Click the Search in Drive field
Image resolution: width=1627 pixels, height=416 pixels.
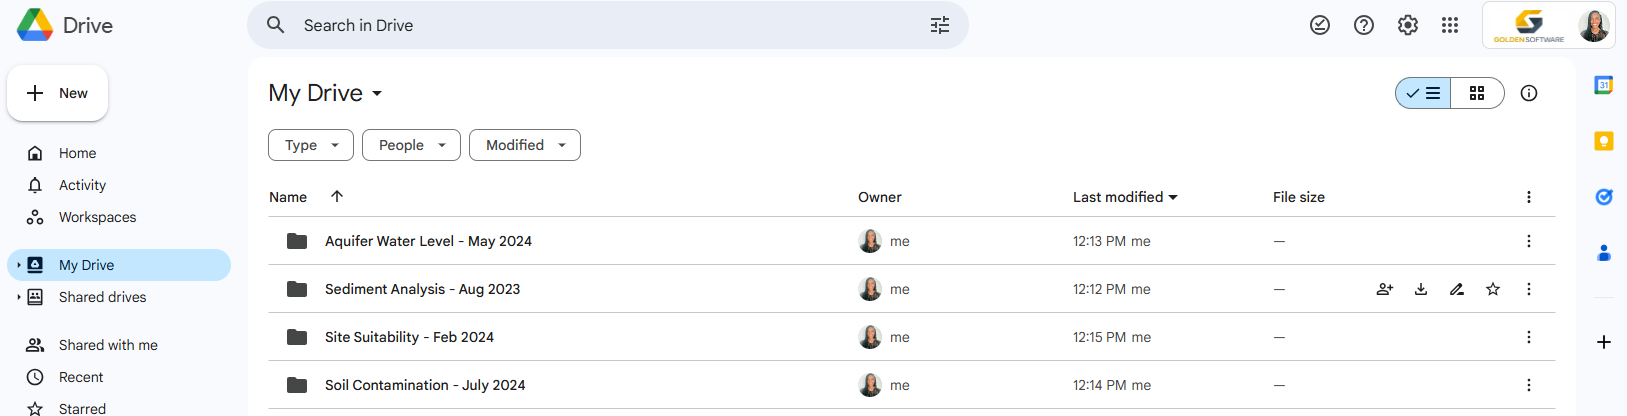click(x=600, y=25)
